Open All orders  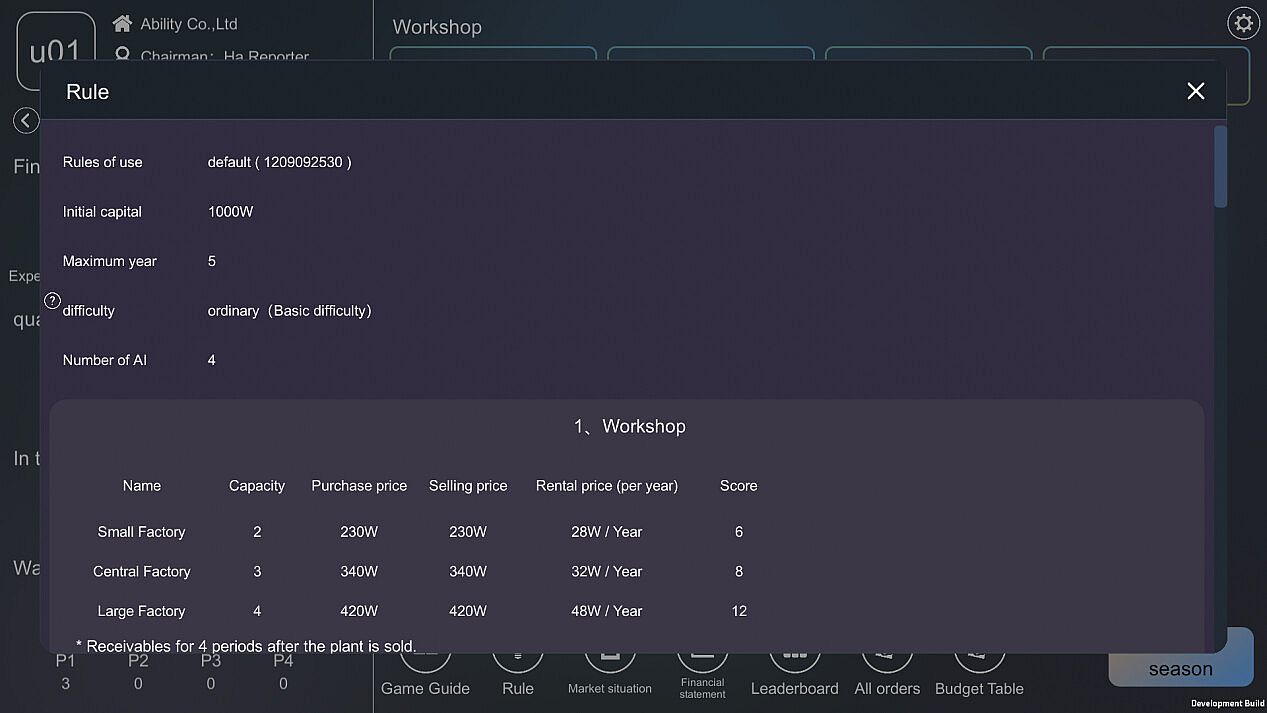pyautogui.click(x=886, y=688)
